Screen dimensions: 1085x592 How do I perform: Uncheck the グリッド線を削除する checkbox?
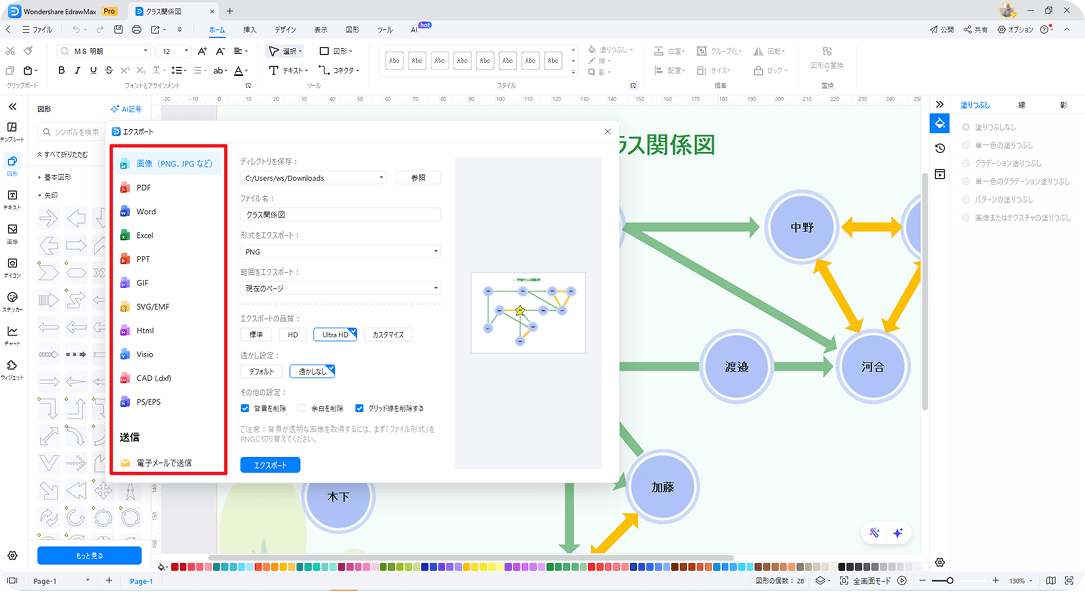pyautogui.click(x=359, y=408)
